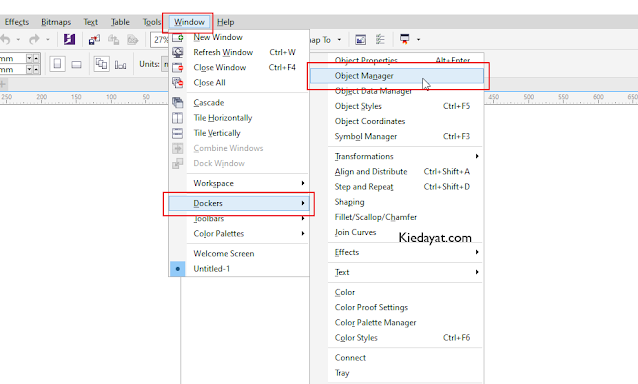This screenshot has width=638, height=384.
Task: Open the Snap To dropdown
Action: [x=339, y=39]
